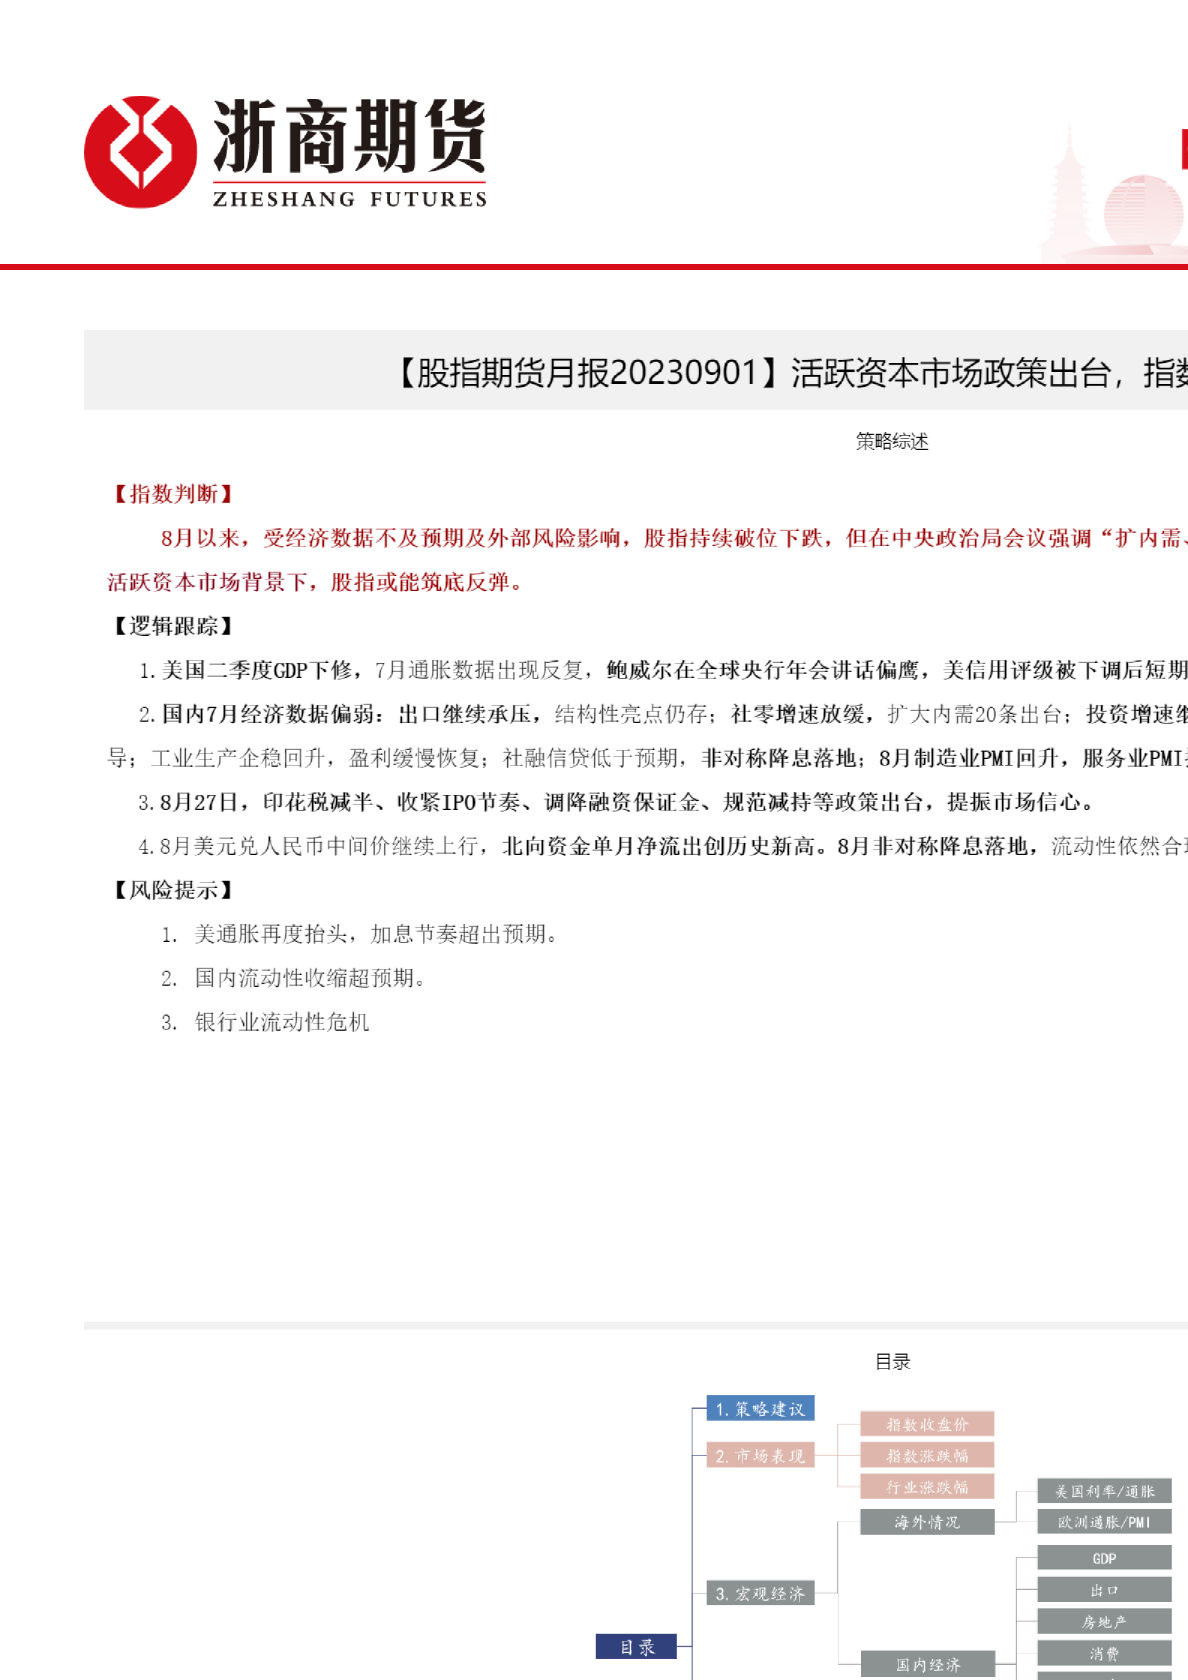Select the 1. 策略建议 node in the diagram

coord(760,1408)
